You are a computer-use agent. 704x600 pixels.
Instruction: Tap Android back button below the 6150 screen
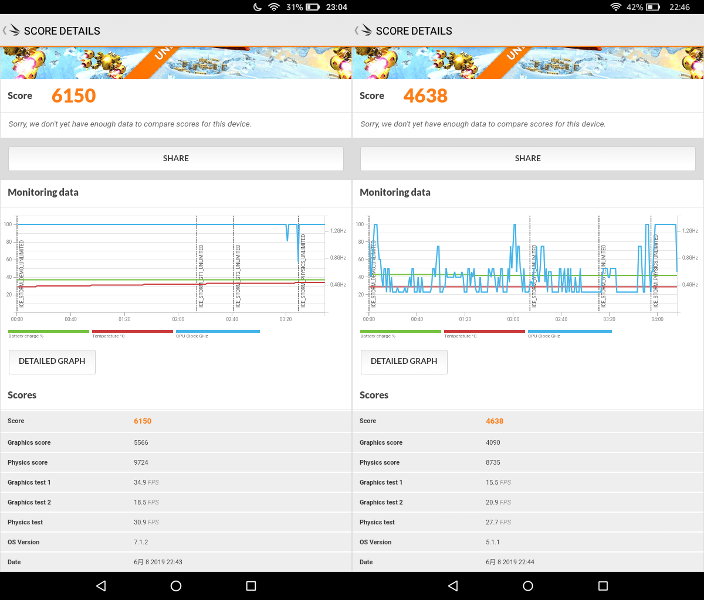point(101,586)
